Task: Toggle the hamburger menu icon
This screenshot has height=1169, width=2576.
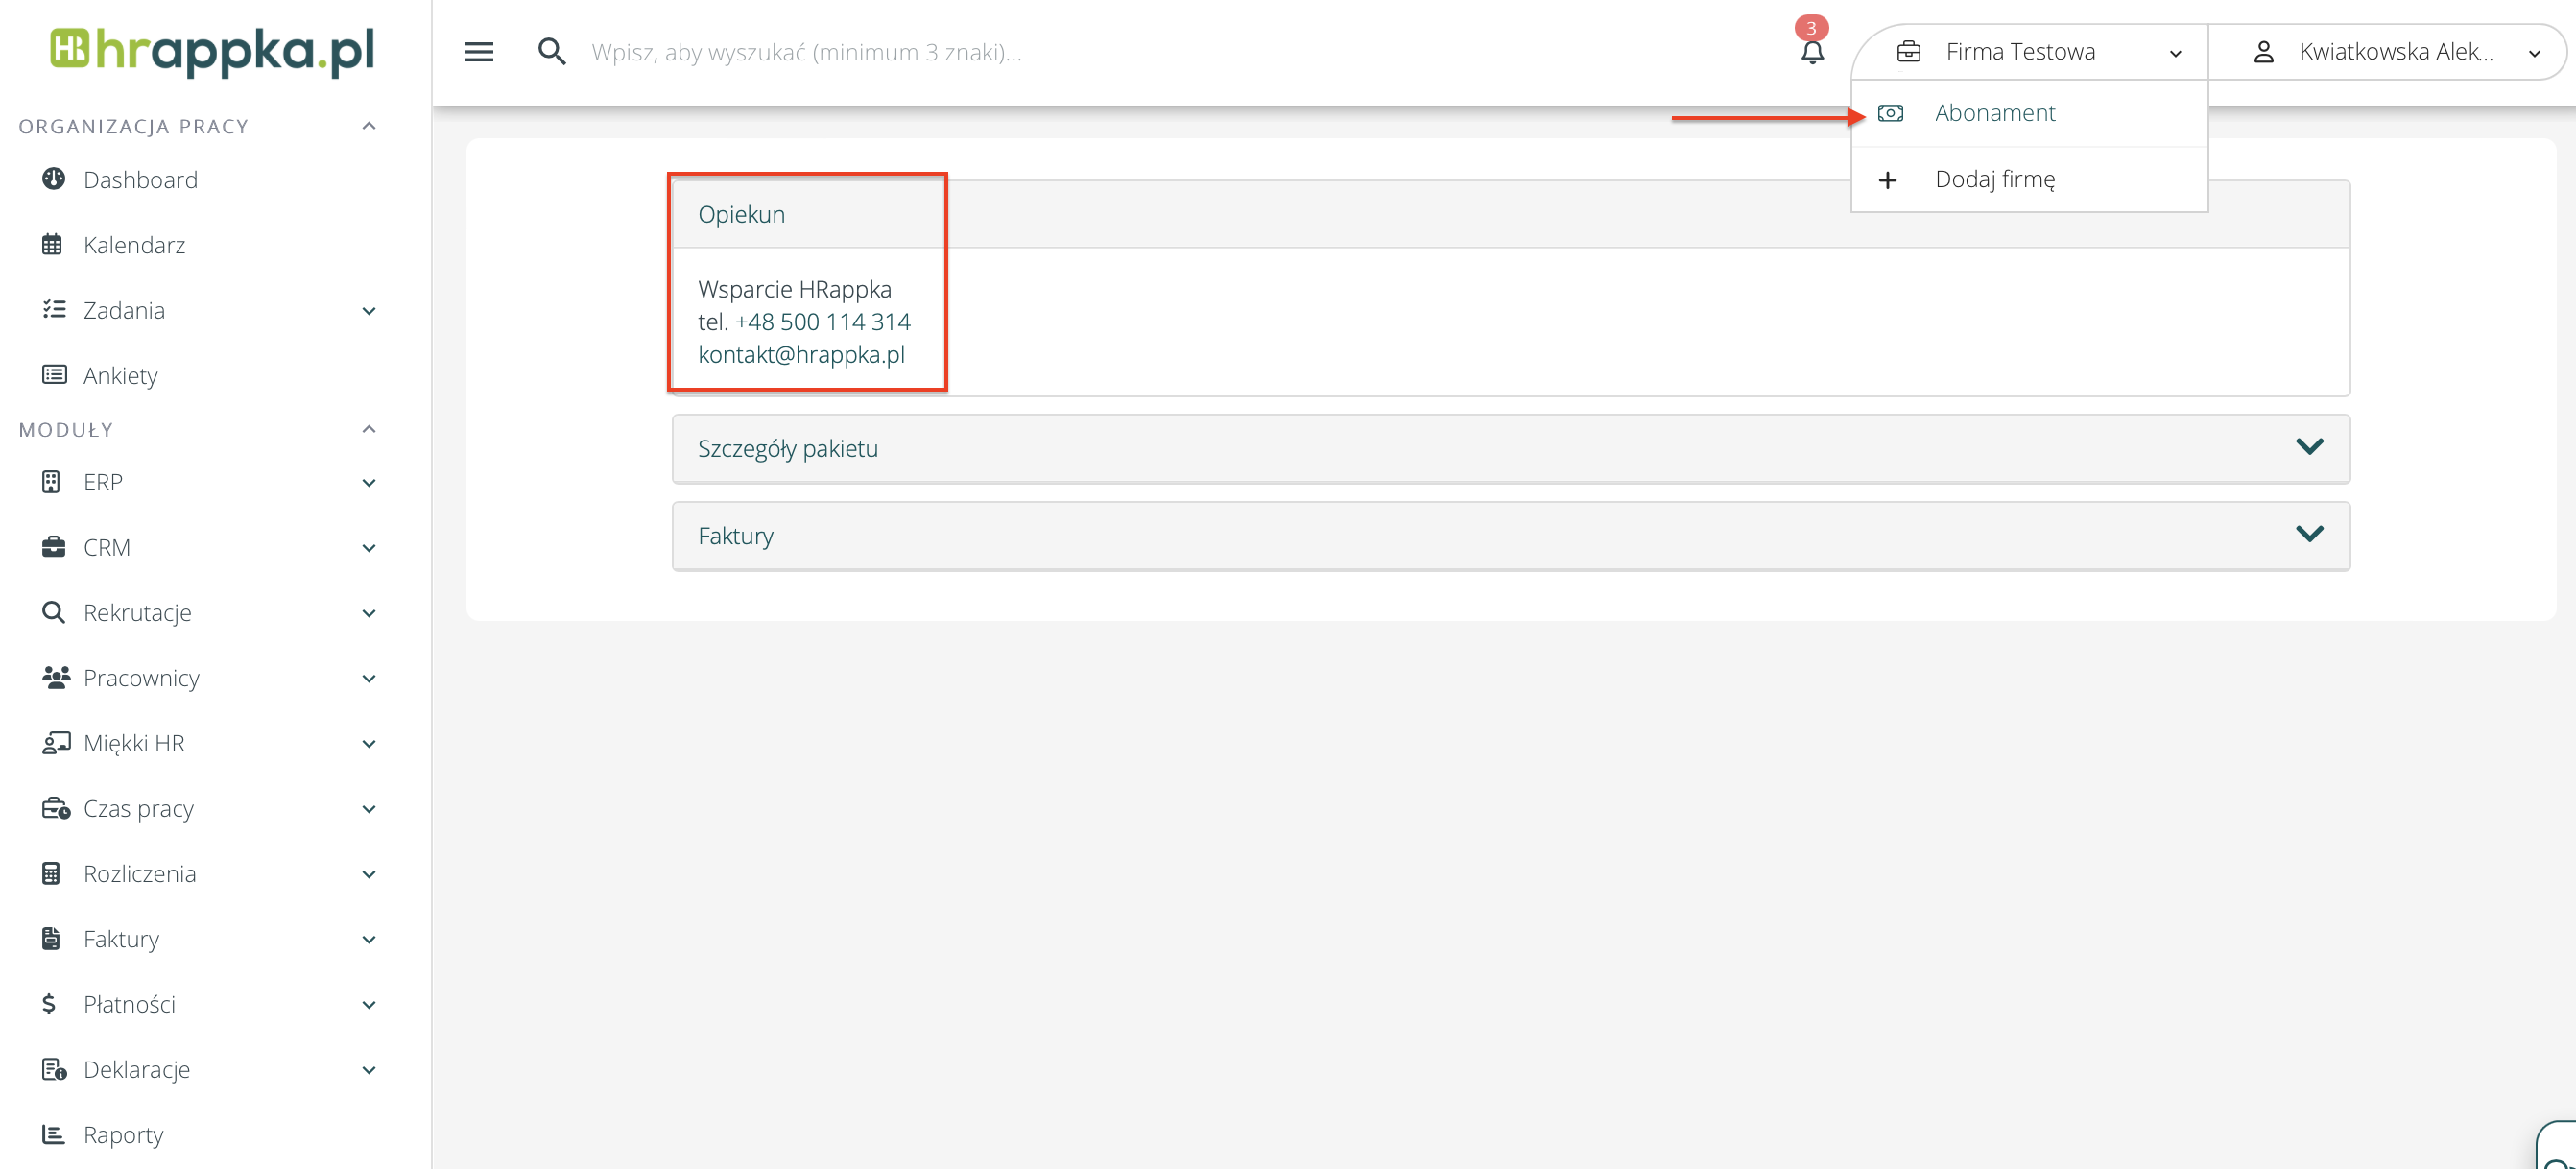Action: click(478, 52)
